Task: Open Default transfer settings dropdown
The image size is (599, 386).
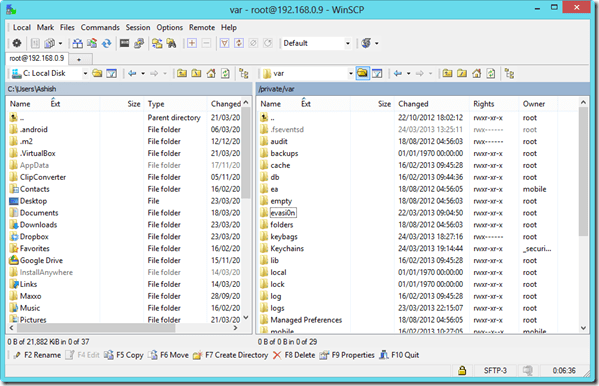Action: coord(348,43)
